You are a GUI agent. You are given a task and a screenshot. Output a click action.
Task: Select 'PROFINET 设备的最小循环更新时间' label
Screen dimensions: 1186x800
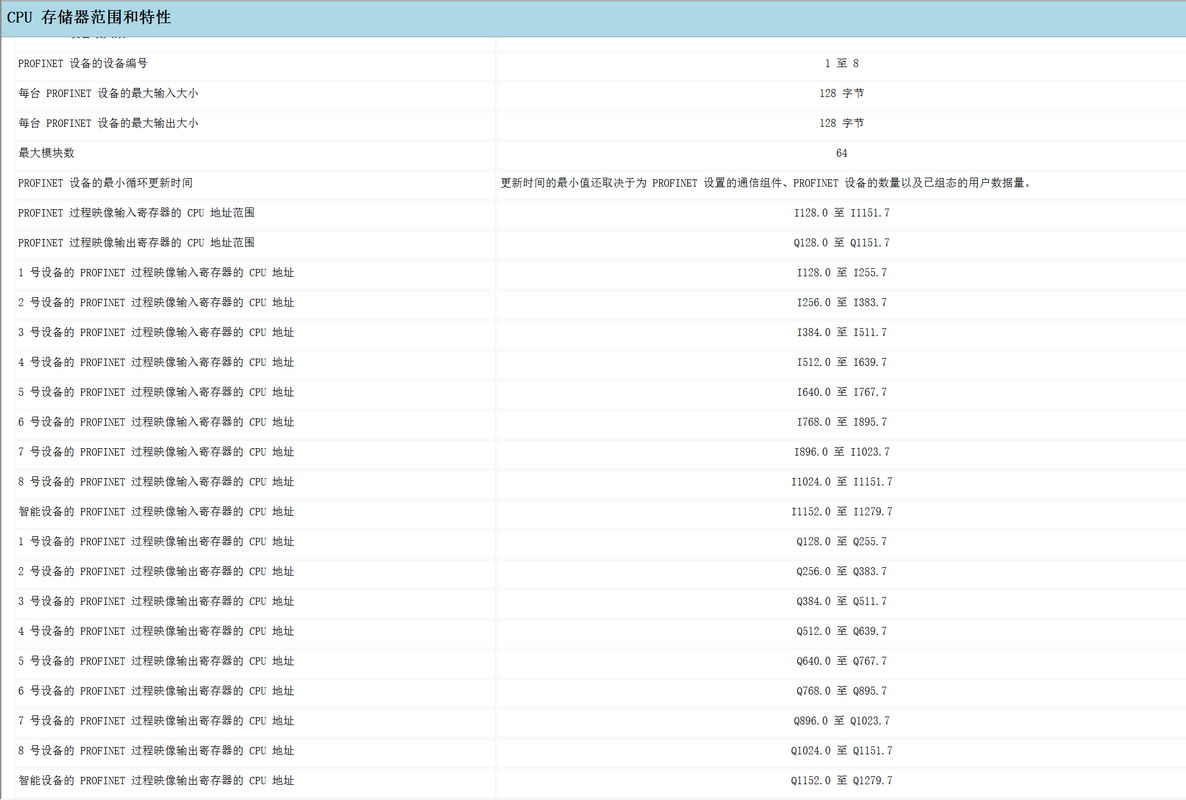105,183
